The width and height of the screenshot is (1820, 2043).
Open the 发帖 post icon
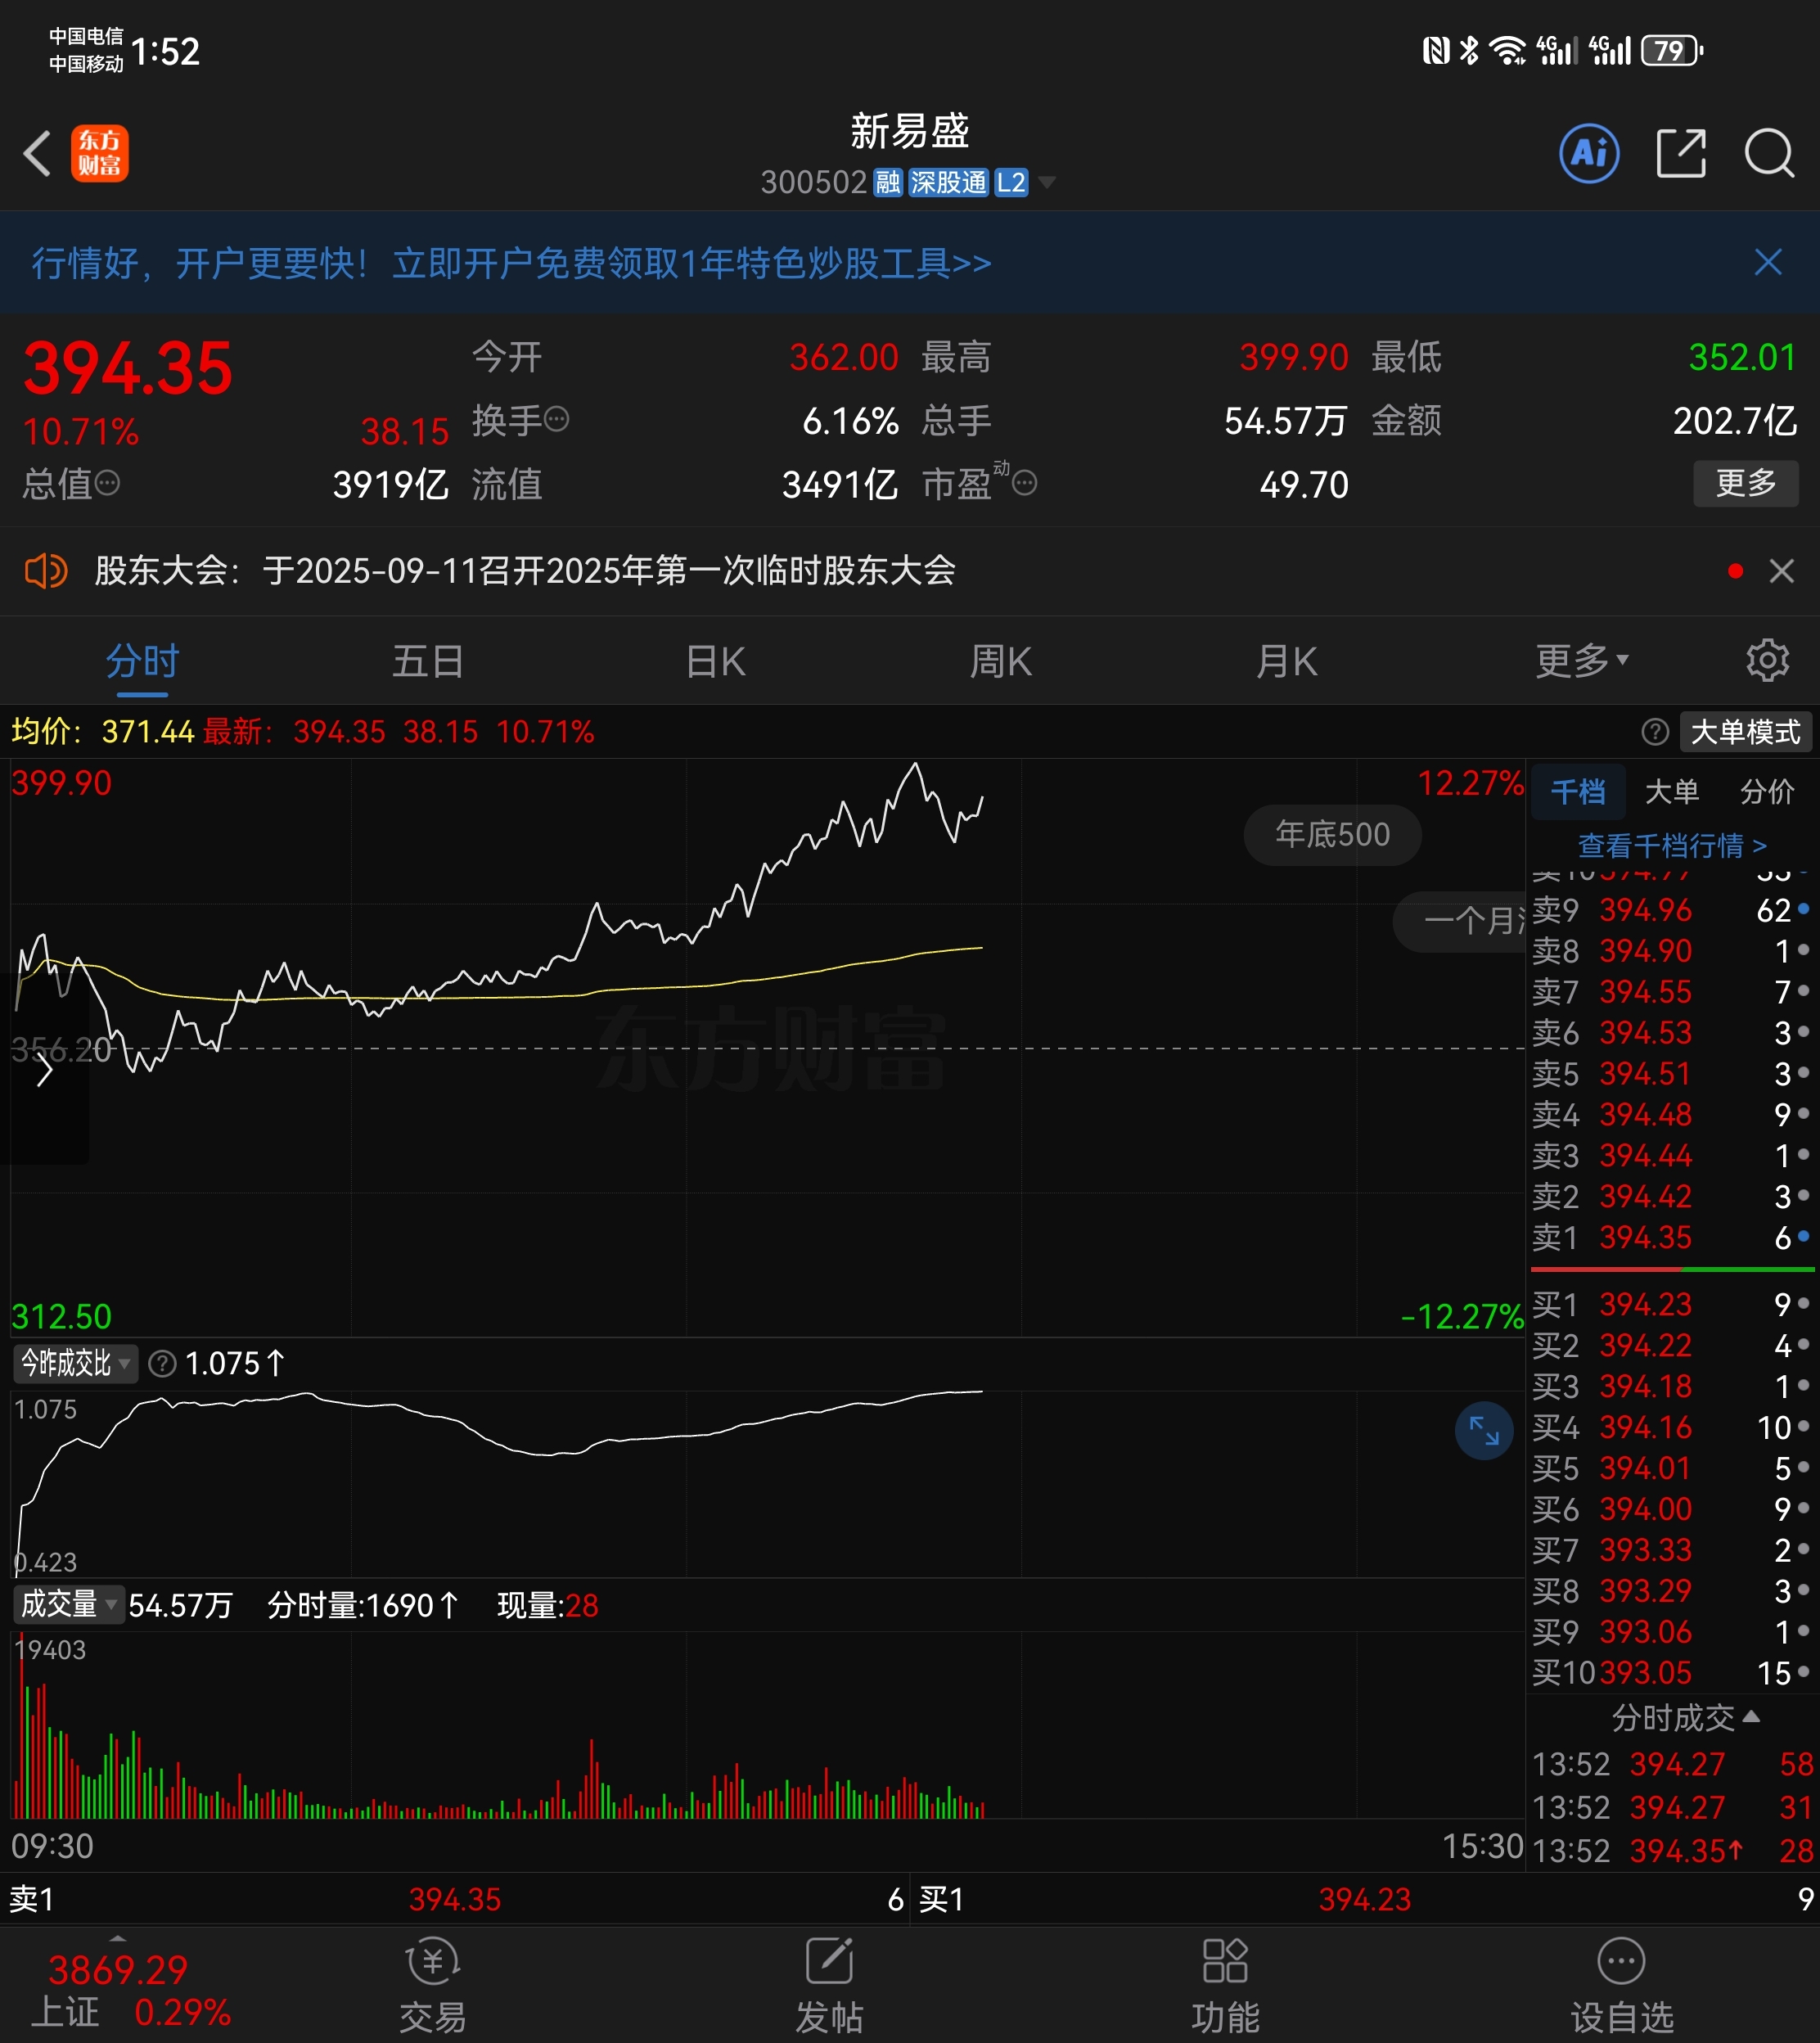pyautogui.click(x=829, y=1985)
